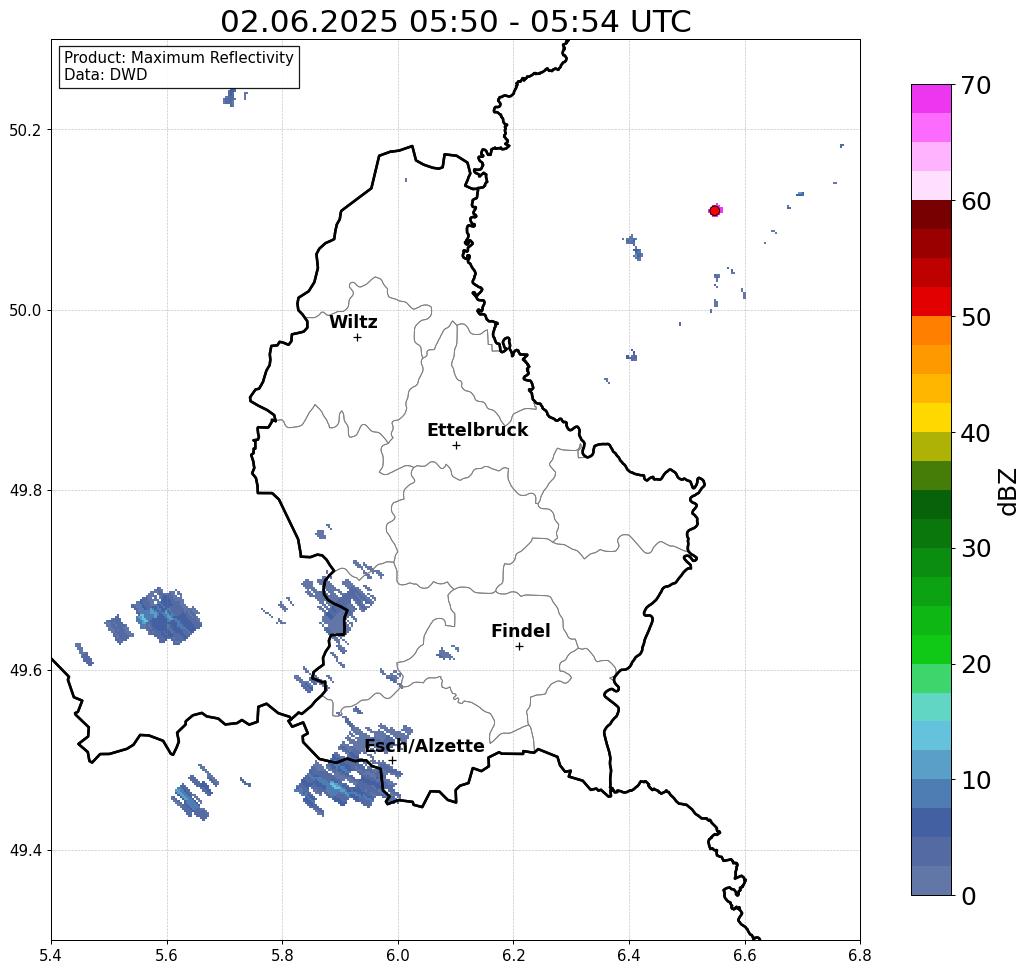Click the plot title timestamp 02.06.2025 05:50 - 05:54 UTC
The image size is (1029, 973).
455,22
